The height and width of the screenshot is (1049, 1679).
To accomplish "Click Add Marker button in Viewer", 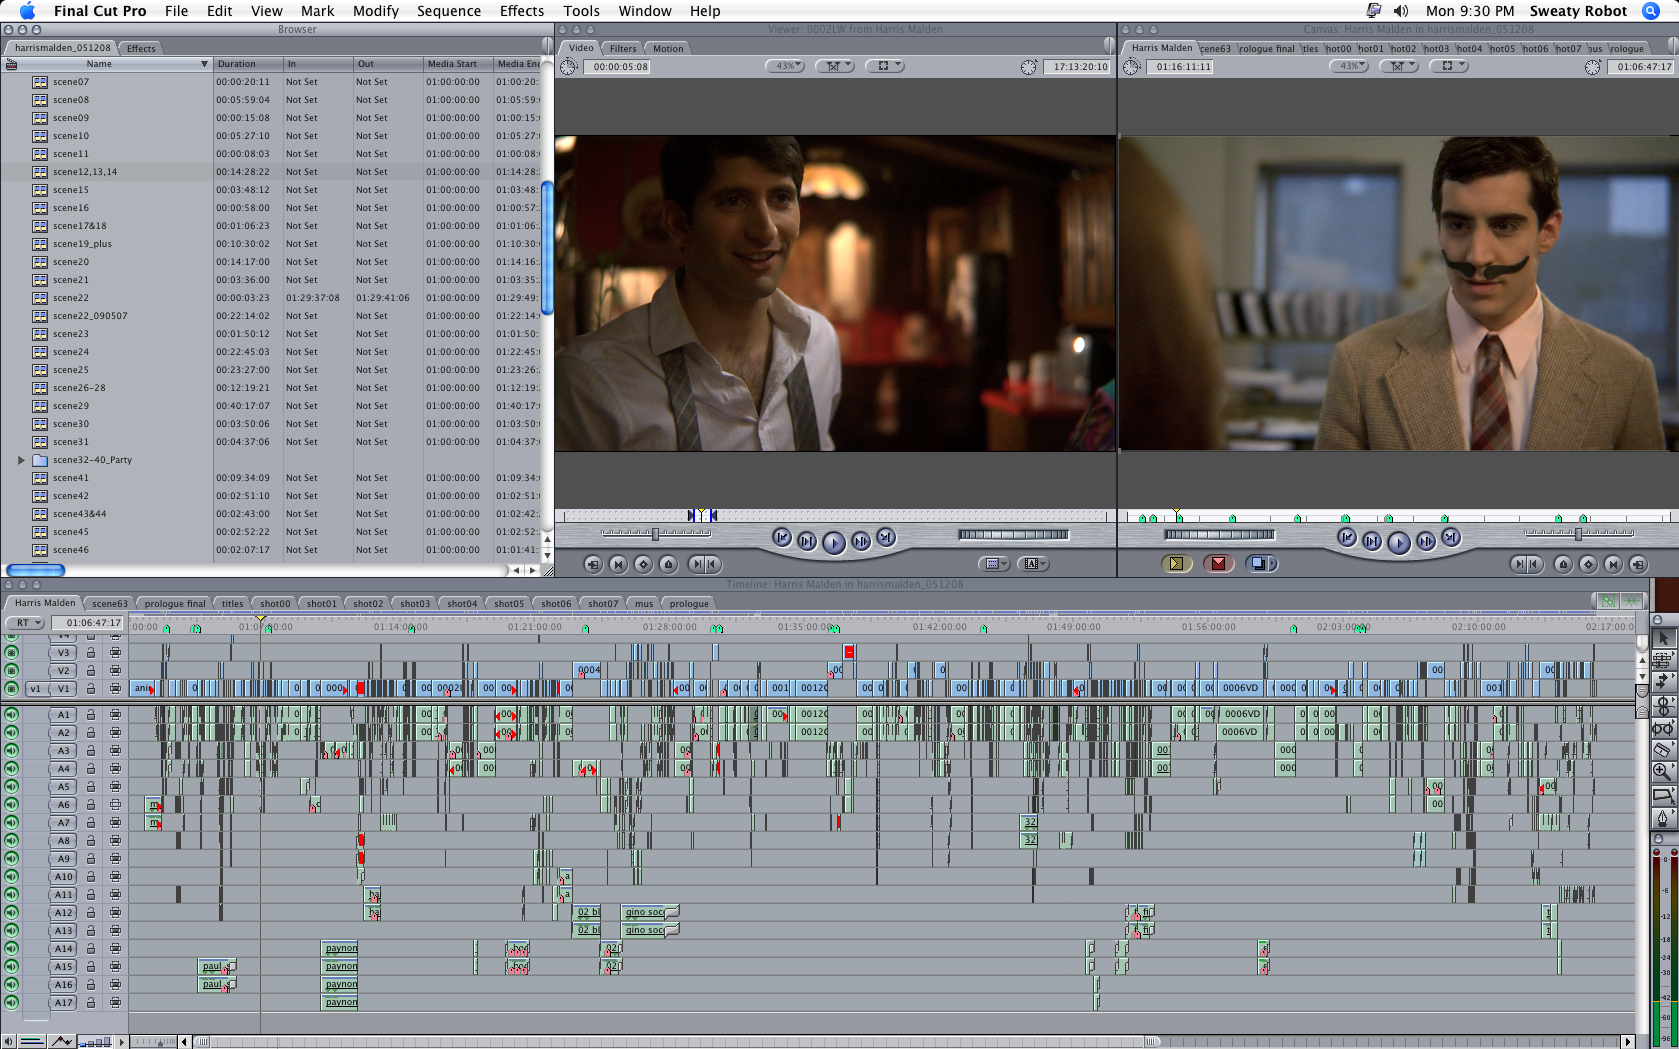I will coord(668,564).
